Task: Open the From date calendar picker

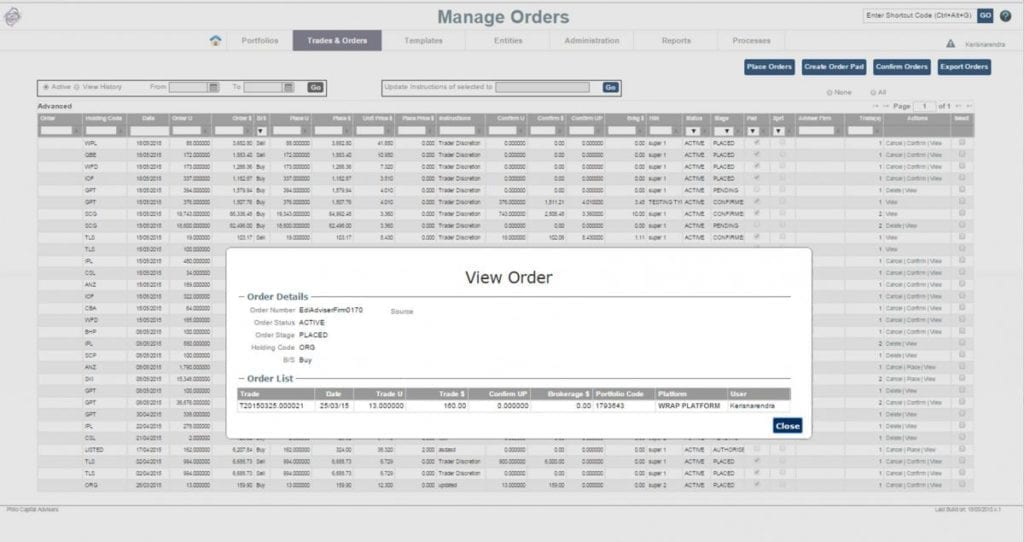Action: (x=213, y=88)
